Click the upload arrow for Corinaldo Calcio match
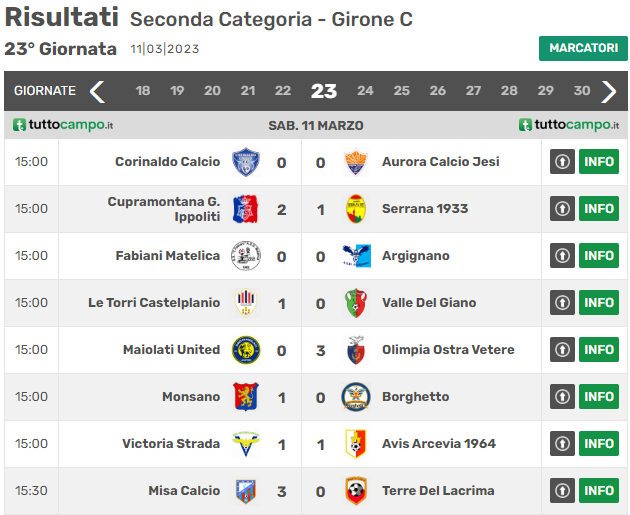Viewport: 630px width, 515px height. coord(562,161)
